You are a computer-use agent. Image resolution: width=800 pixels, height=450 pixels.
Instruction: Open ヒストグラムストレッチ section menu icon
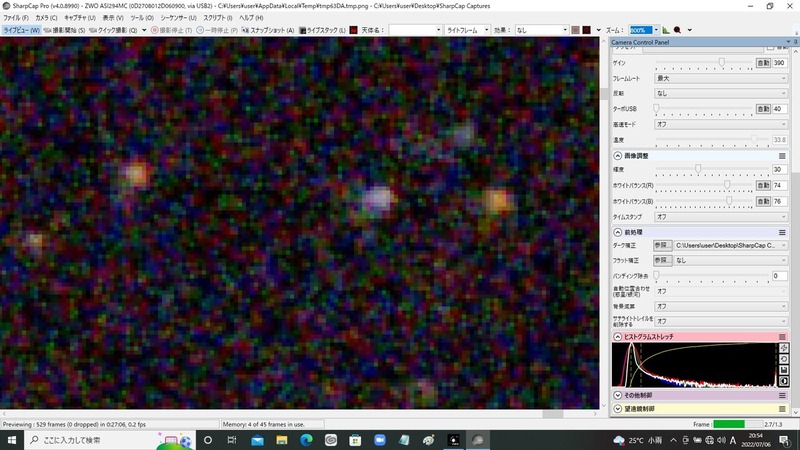point(782,337)
